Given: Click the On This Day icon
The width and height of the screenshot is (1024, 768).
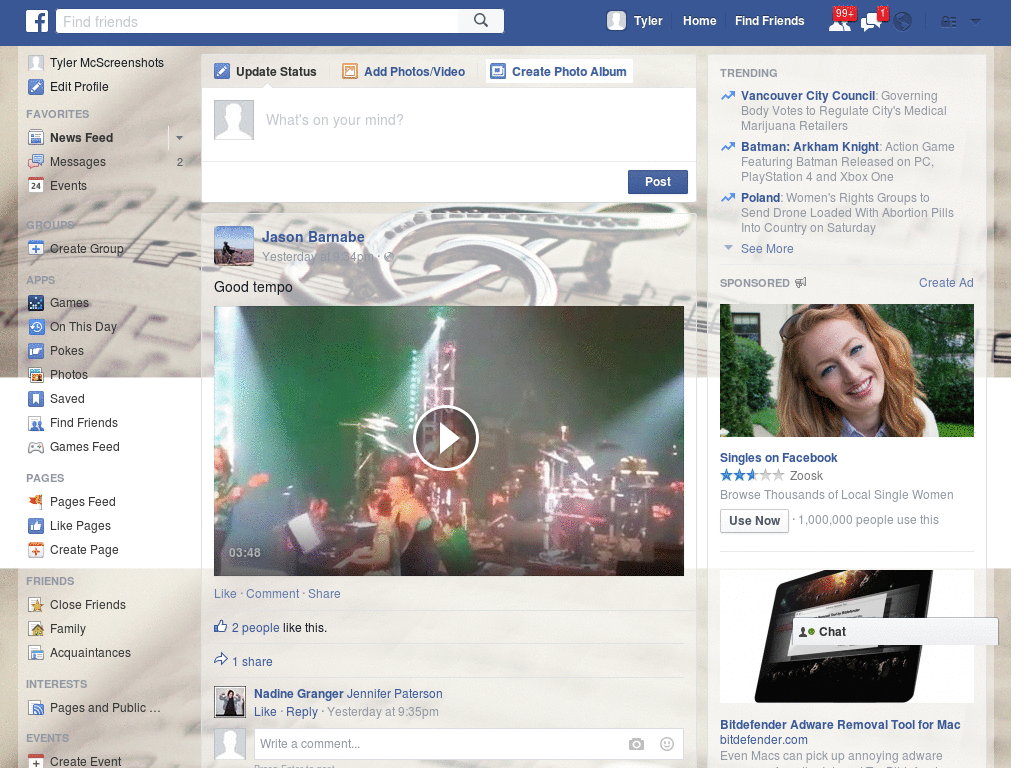Looking at the screenshot, I should coord(36,327).
